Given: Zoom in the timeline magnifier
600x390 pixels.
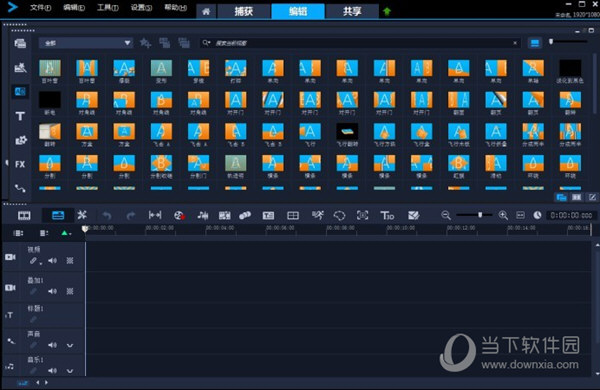Looking at the screenshot, I should pos(503,215).
